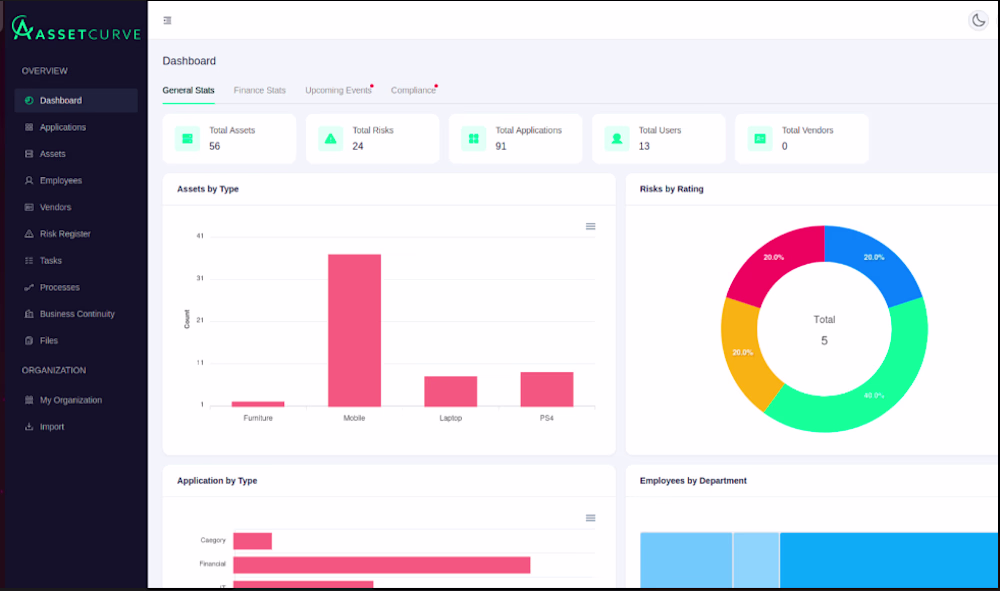Click the Total Risks value 24
This screenshot has height=591, width=1000.
(x=358, y=147)
